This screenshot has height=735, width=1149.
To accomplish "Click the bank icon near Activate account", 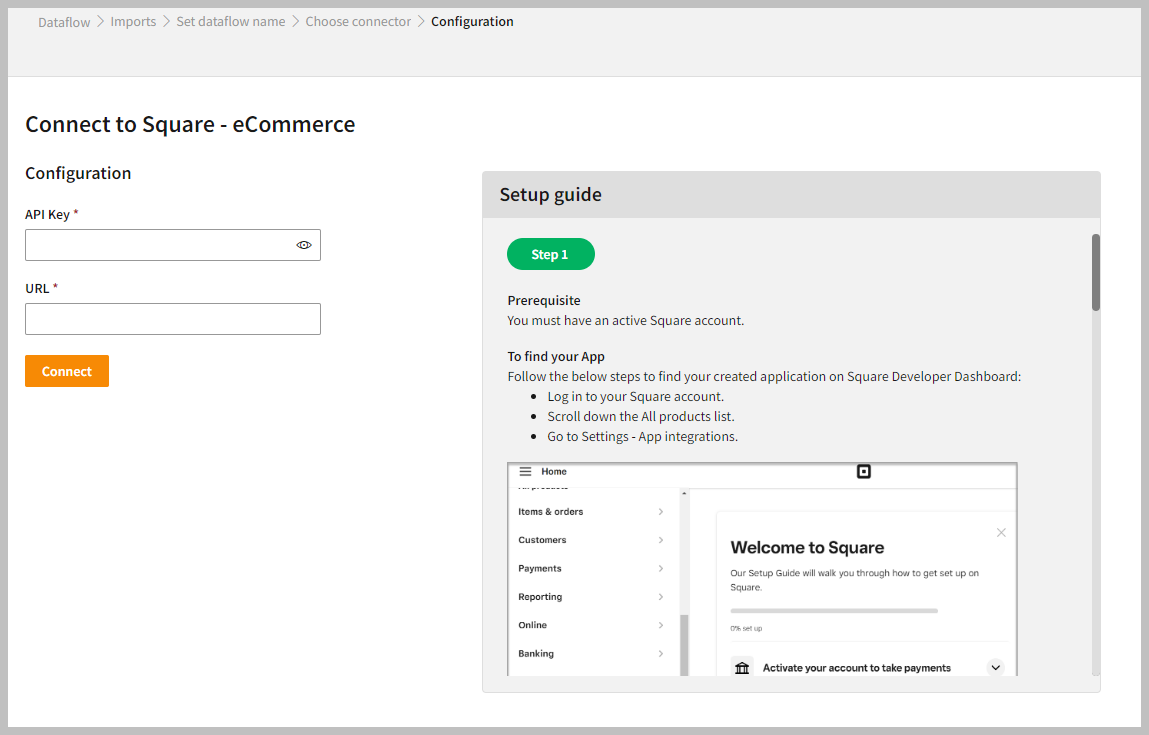I will tap(741, 667).
